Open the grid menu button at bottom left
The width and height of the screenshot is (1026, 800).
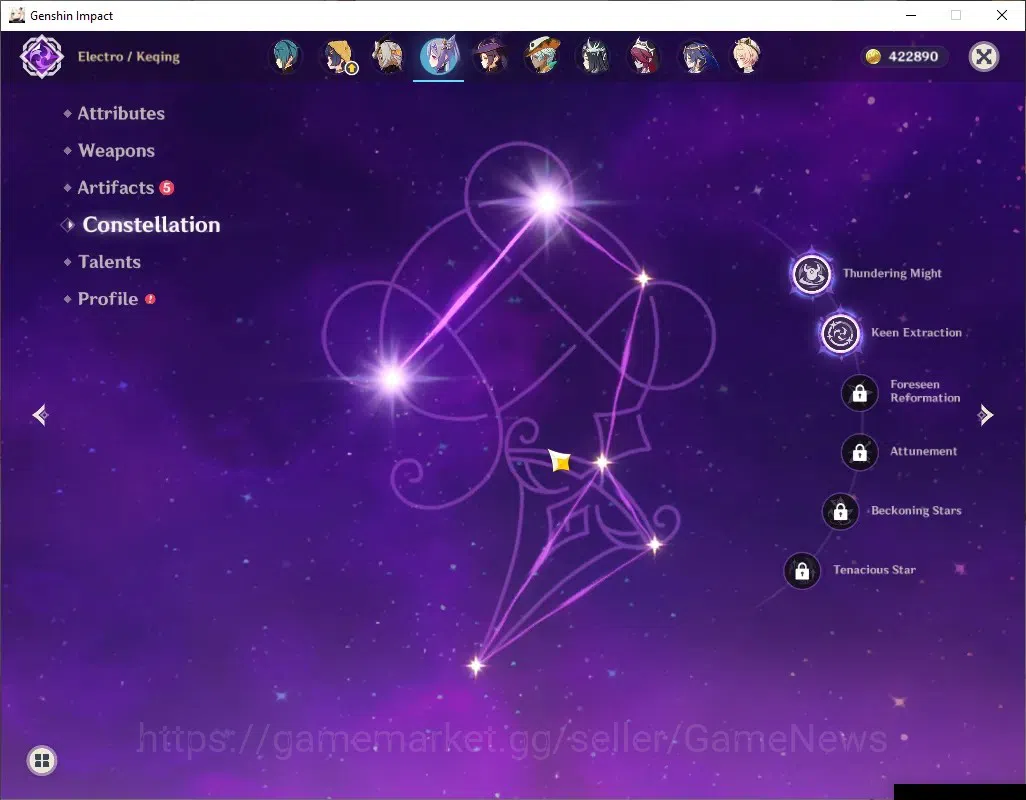click(42, 761)
